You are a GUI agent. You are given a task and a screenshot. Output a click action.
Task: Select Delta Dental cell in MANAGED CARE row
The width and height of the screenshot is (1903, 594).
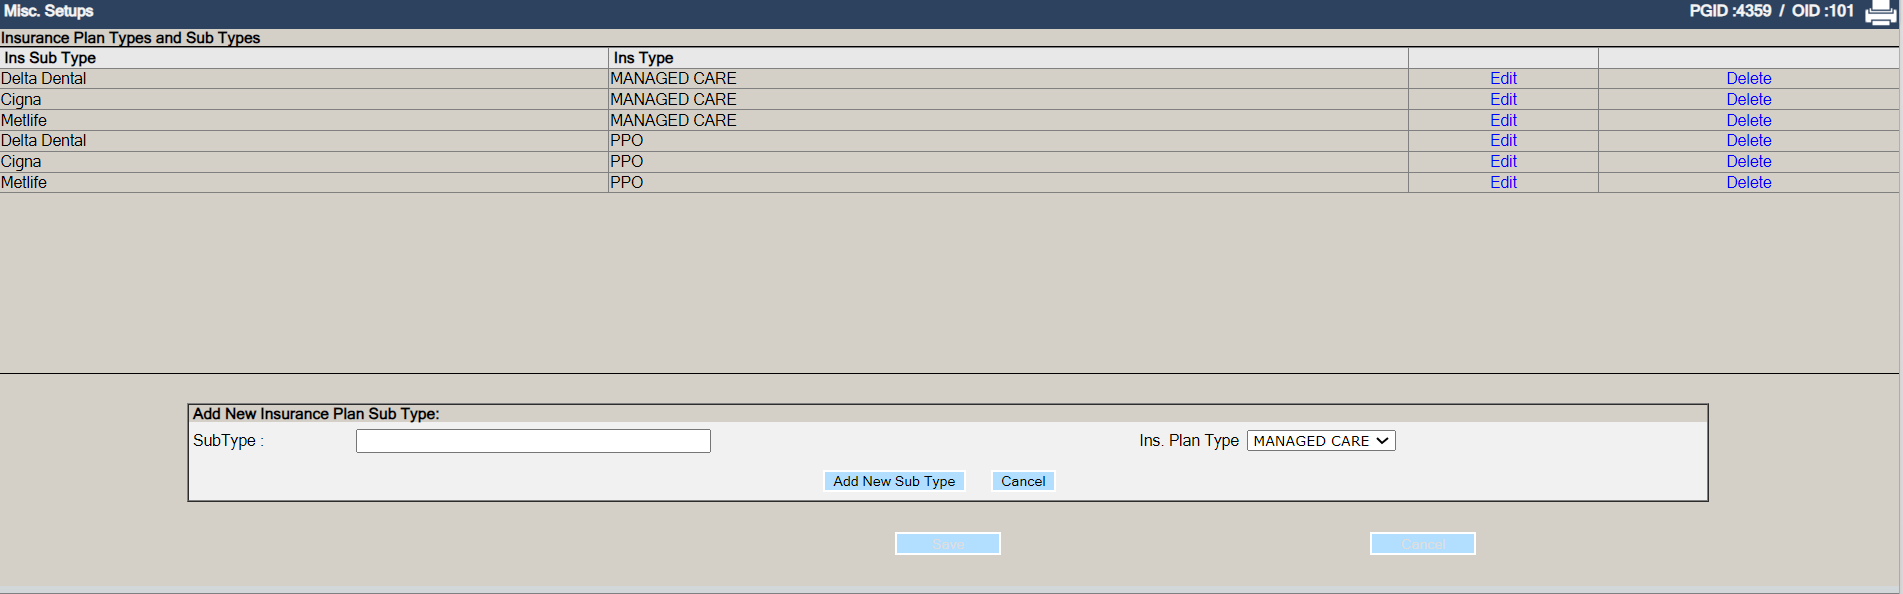(304, 78)
